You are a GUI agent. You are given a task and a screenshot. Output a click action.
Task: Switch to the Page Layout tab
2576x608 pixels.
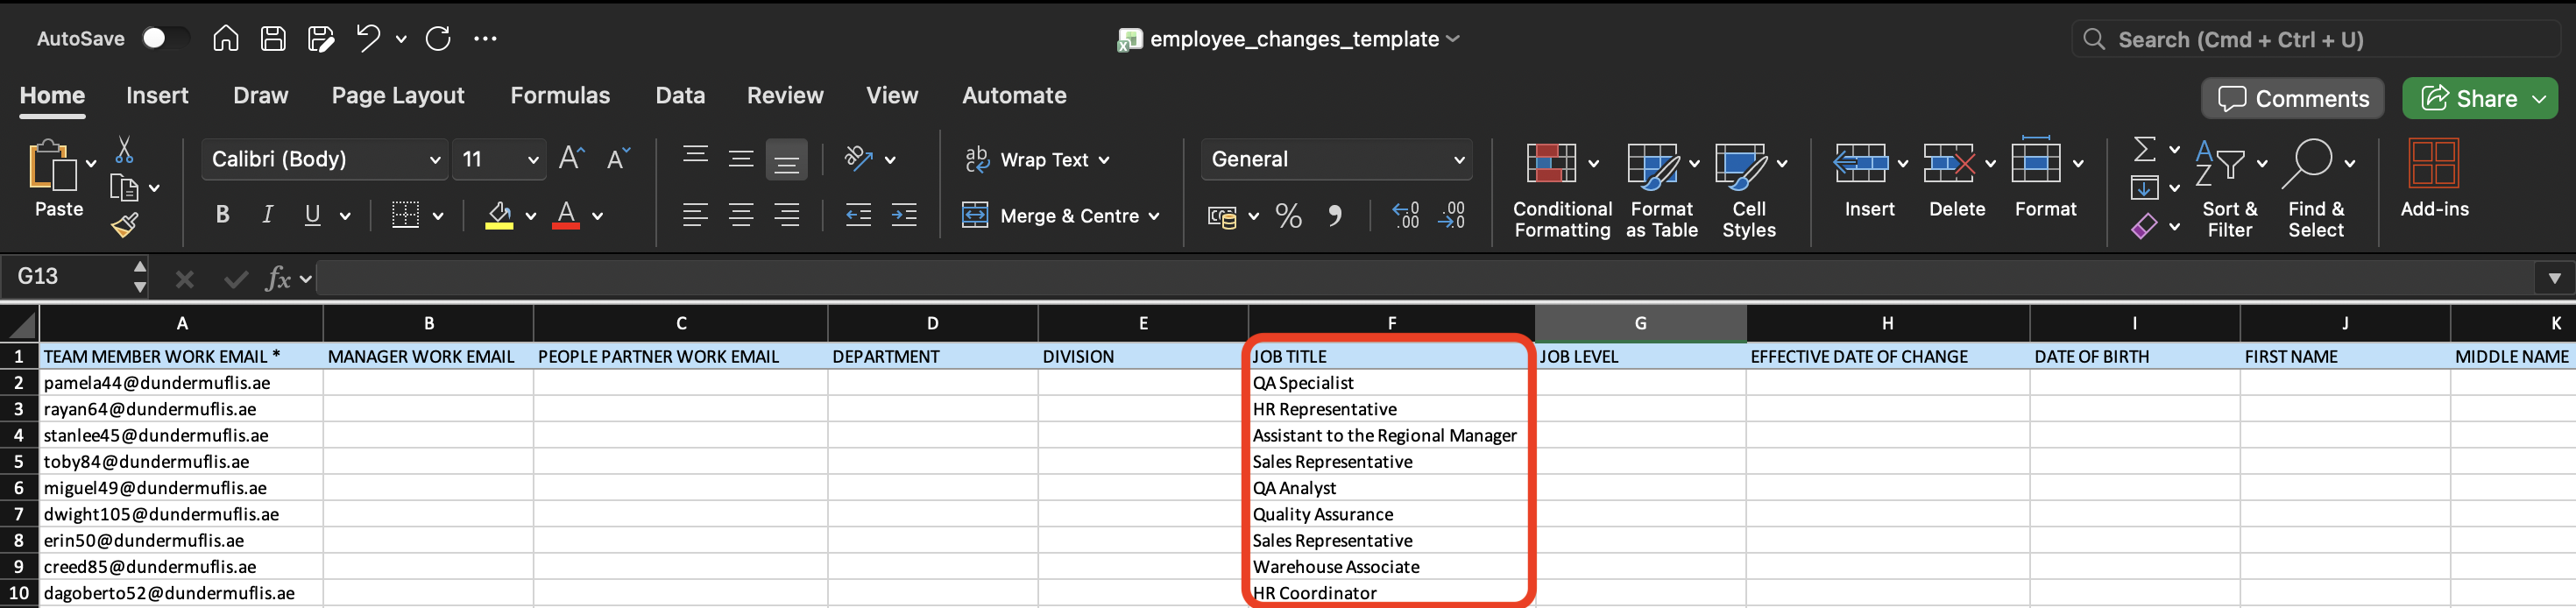[x=397, y=95]
